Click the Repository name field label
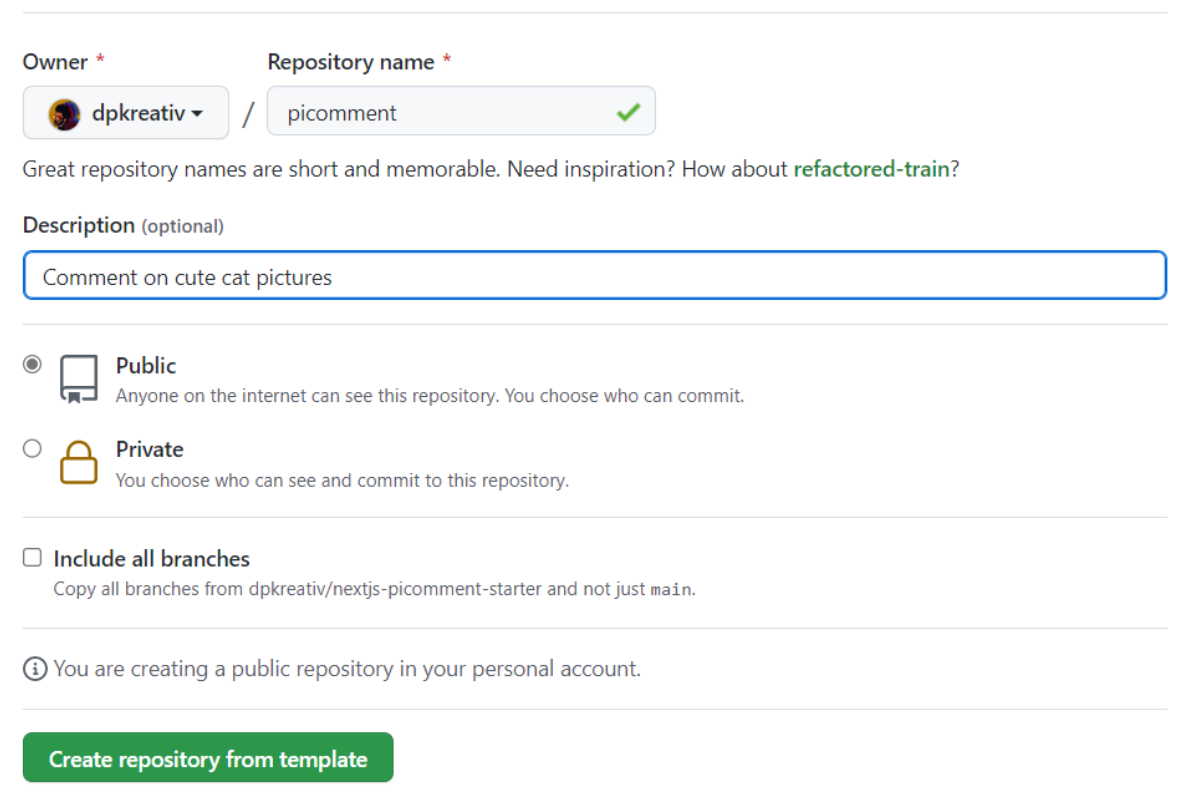Screen dimensions: 1182x798 click(x=351, y=62)
